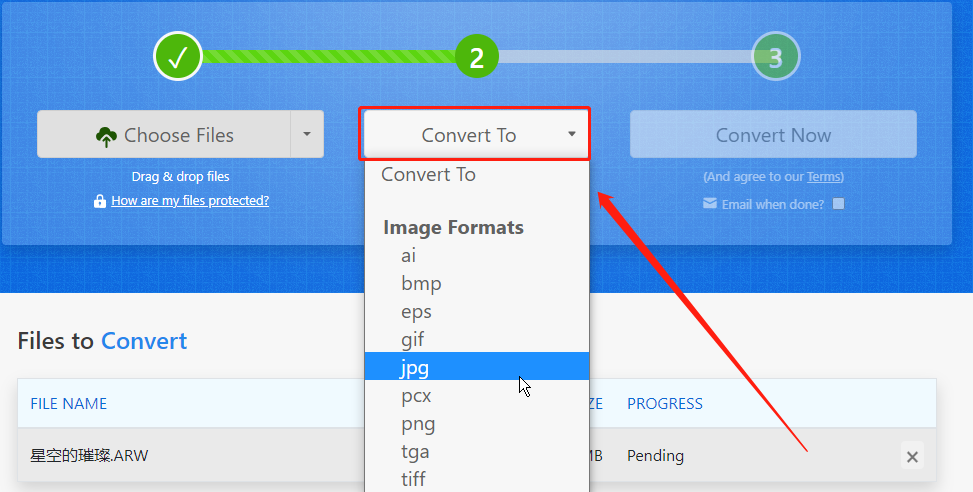
Task: Select gif as the output format
Action: point(477,339)
